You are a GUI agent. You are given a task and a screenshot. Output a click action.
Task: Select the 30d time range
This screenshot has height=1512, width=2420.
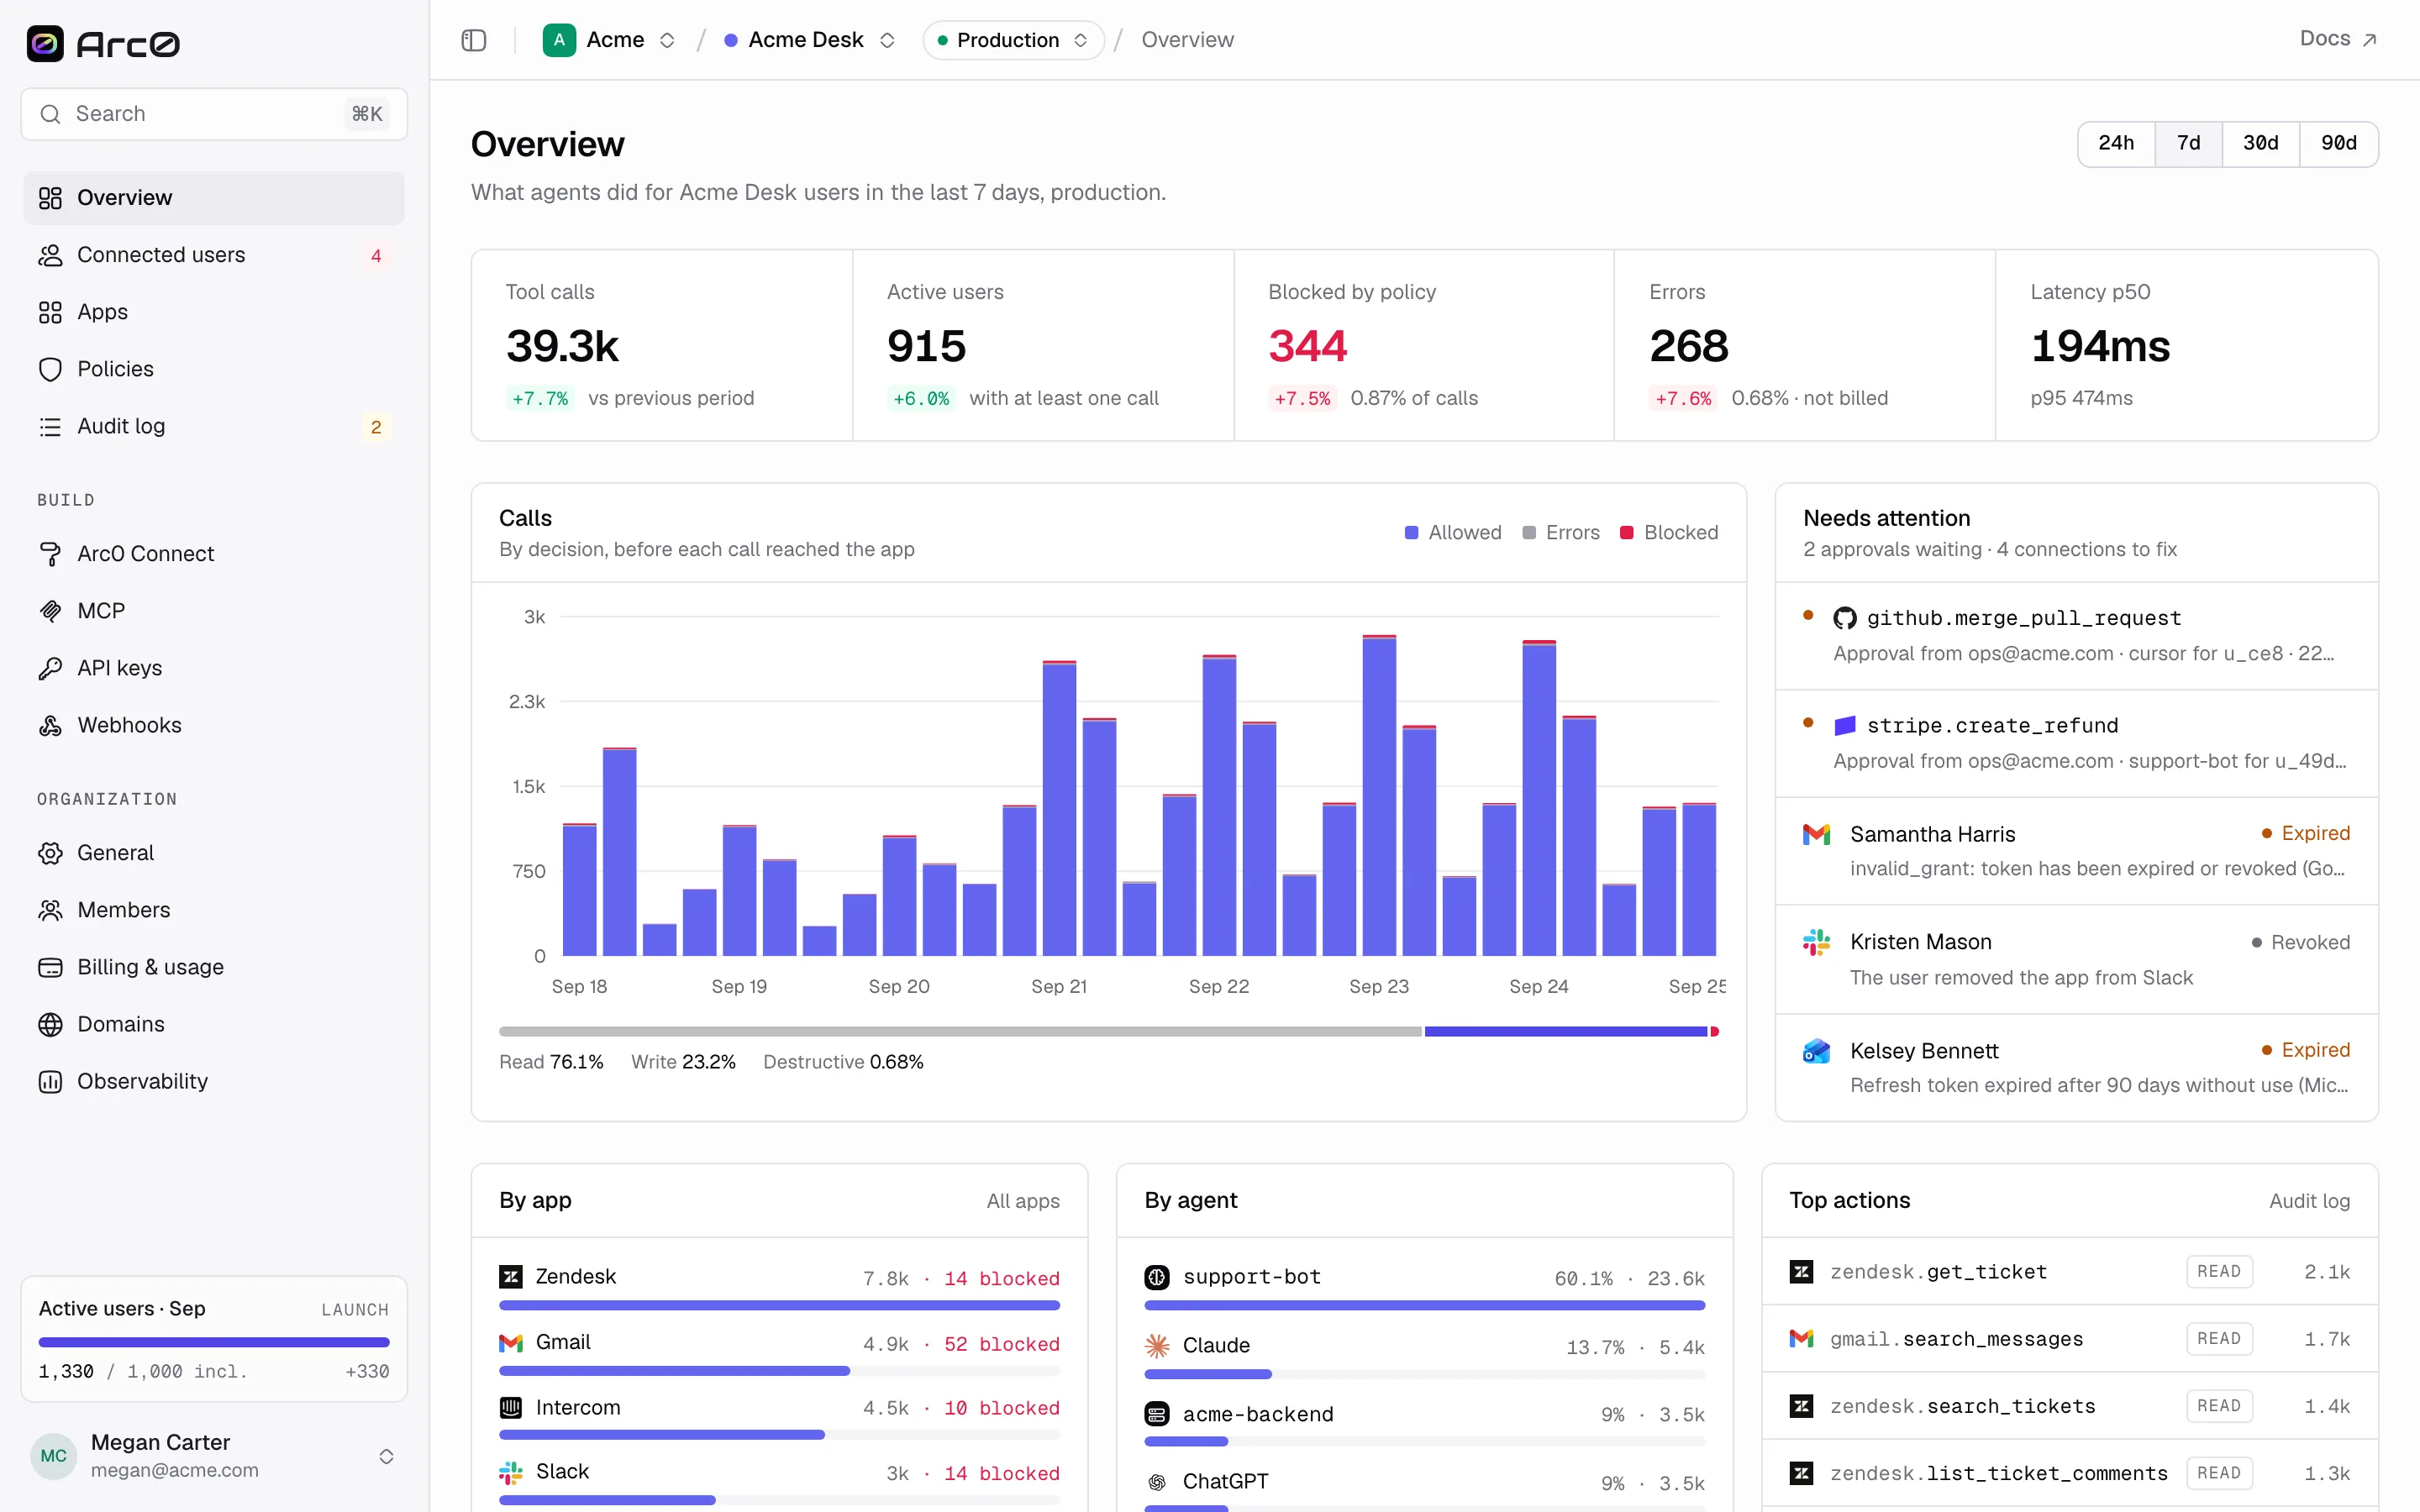pyautogui.click(x=2260, y=144)
